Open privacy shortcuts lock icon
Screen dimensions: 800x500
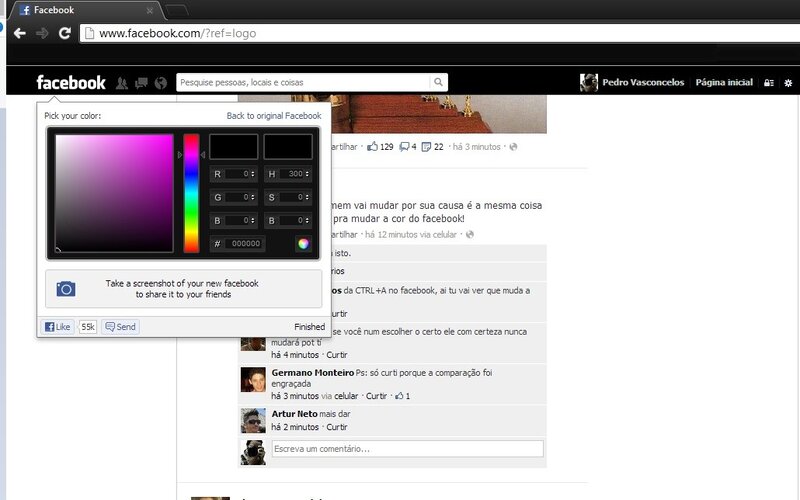click(x=768, y=83)
